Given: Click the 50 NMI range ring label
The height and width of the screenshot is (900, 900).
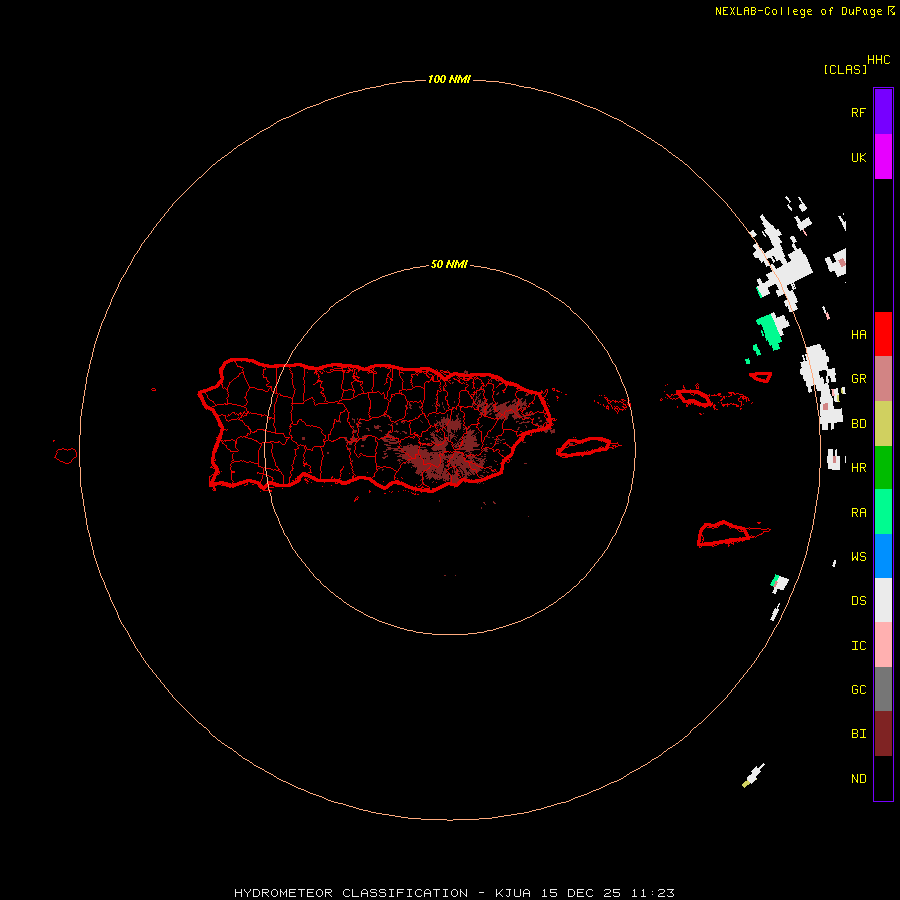Looking at the screenshot, I should tap(449, 264).
